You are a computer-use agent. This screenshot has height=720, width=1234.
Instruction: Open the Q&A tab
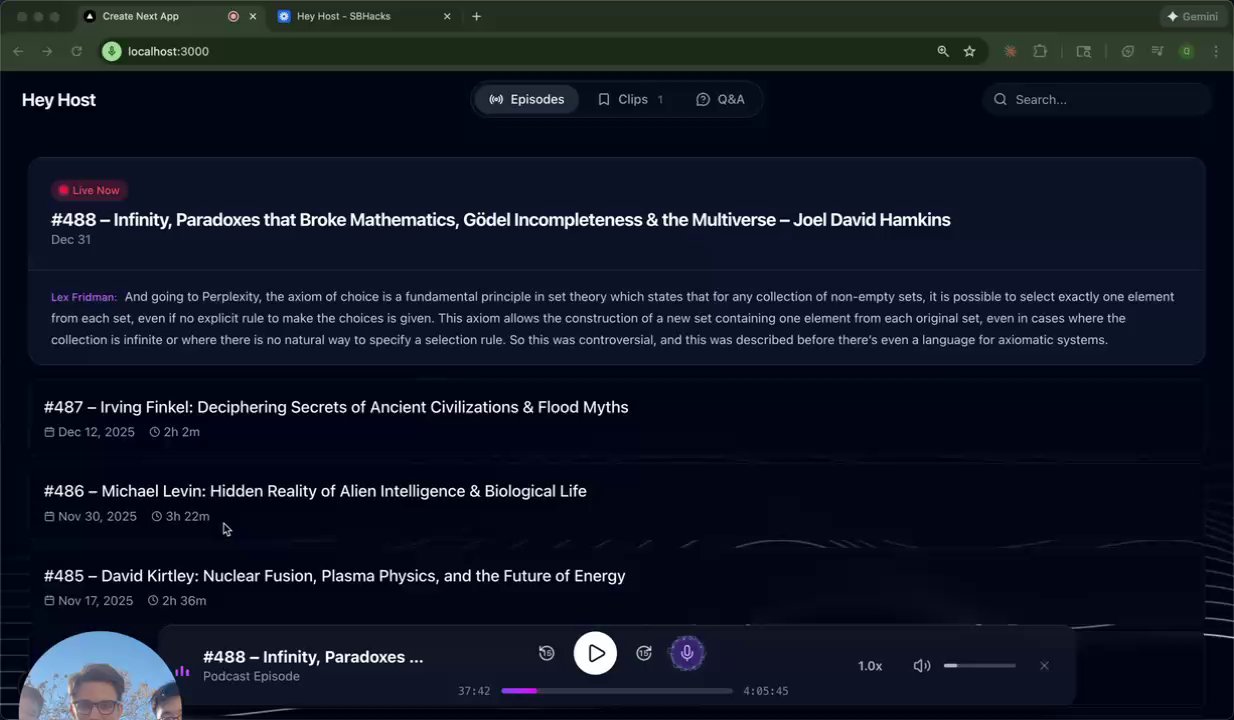pos(720,99)
